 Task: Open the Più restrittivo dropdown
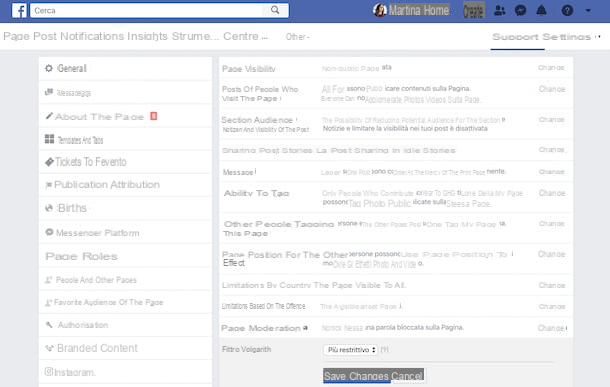coord(350,350)
